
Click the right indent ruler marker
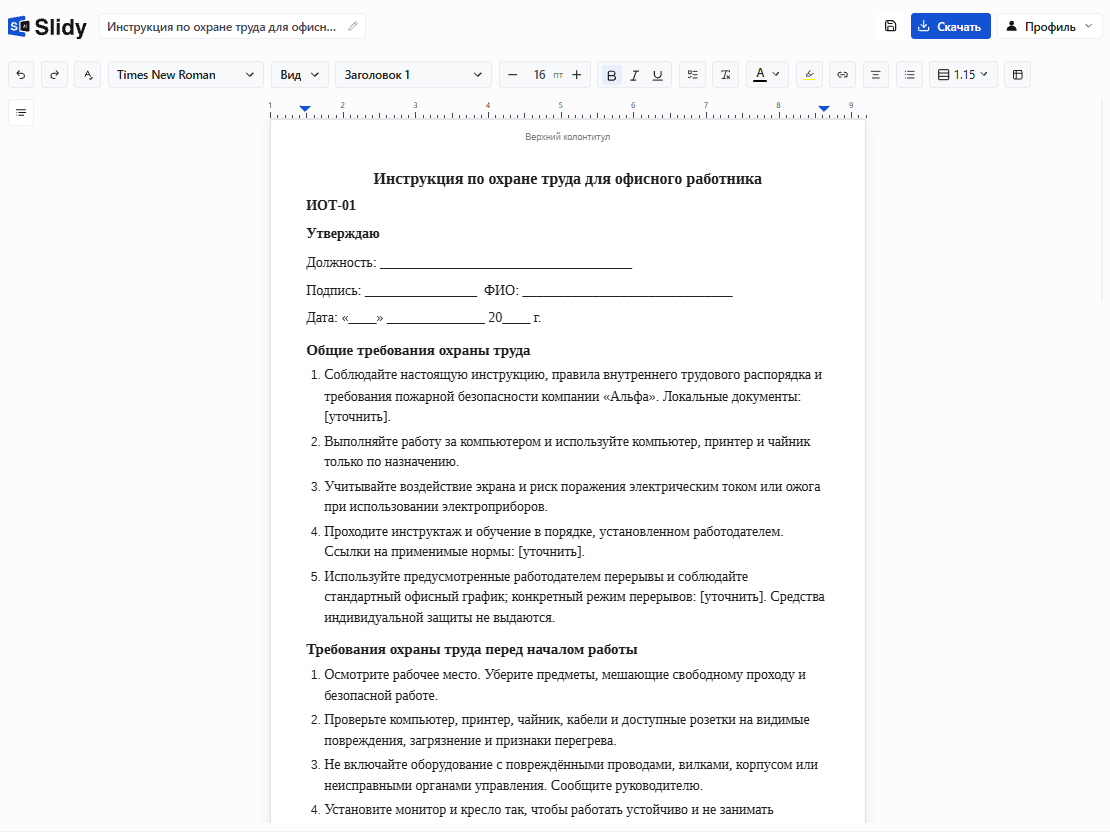coord(824,108)
